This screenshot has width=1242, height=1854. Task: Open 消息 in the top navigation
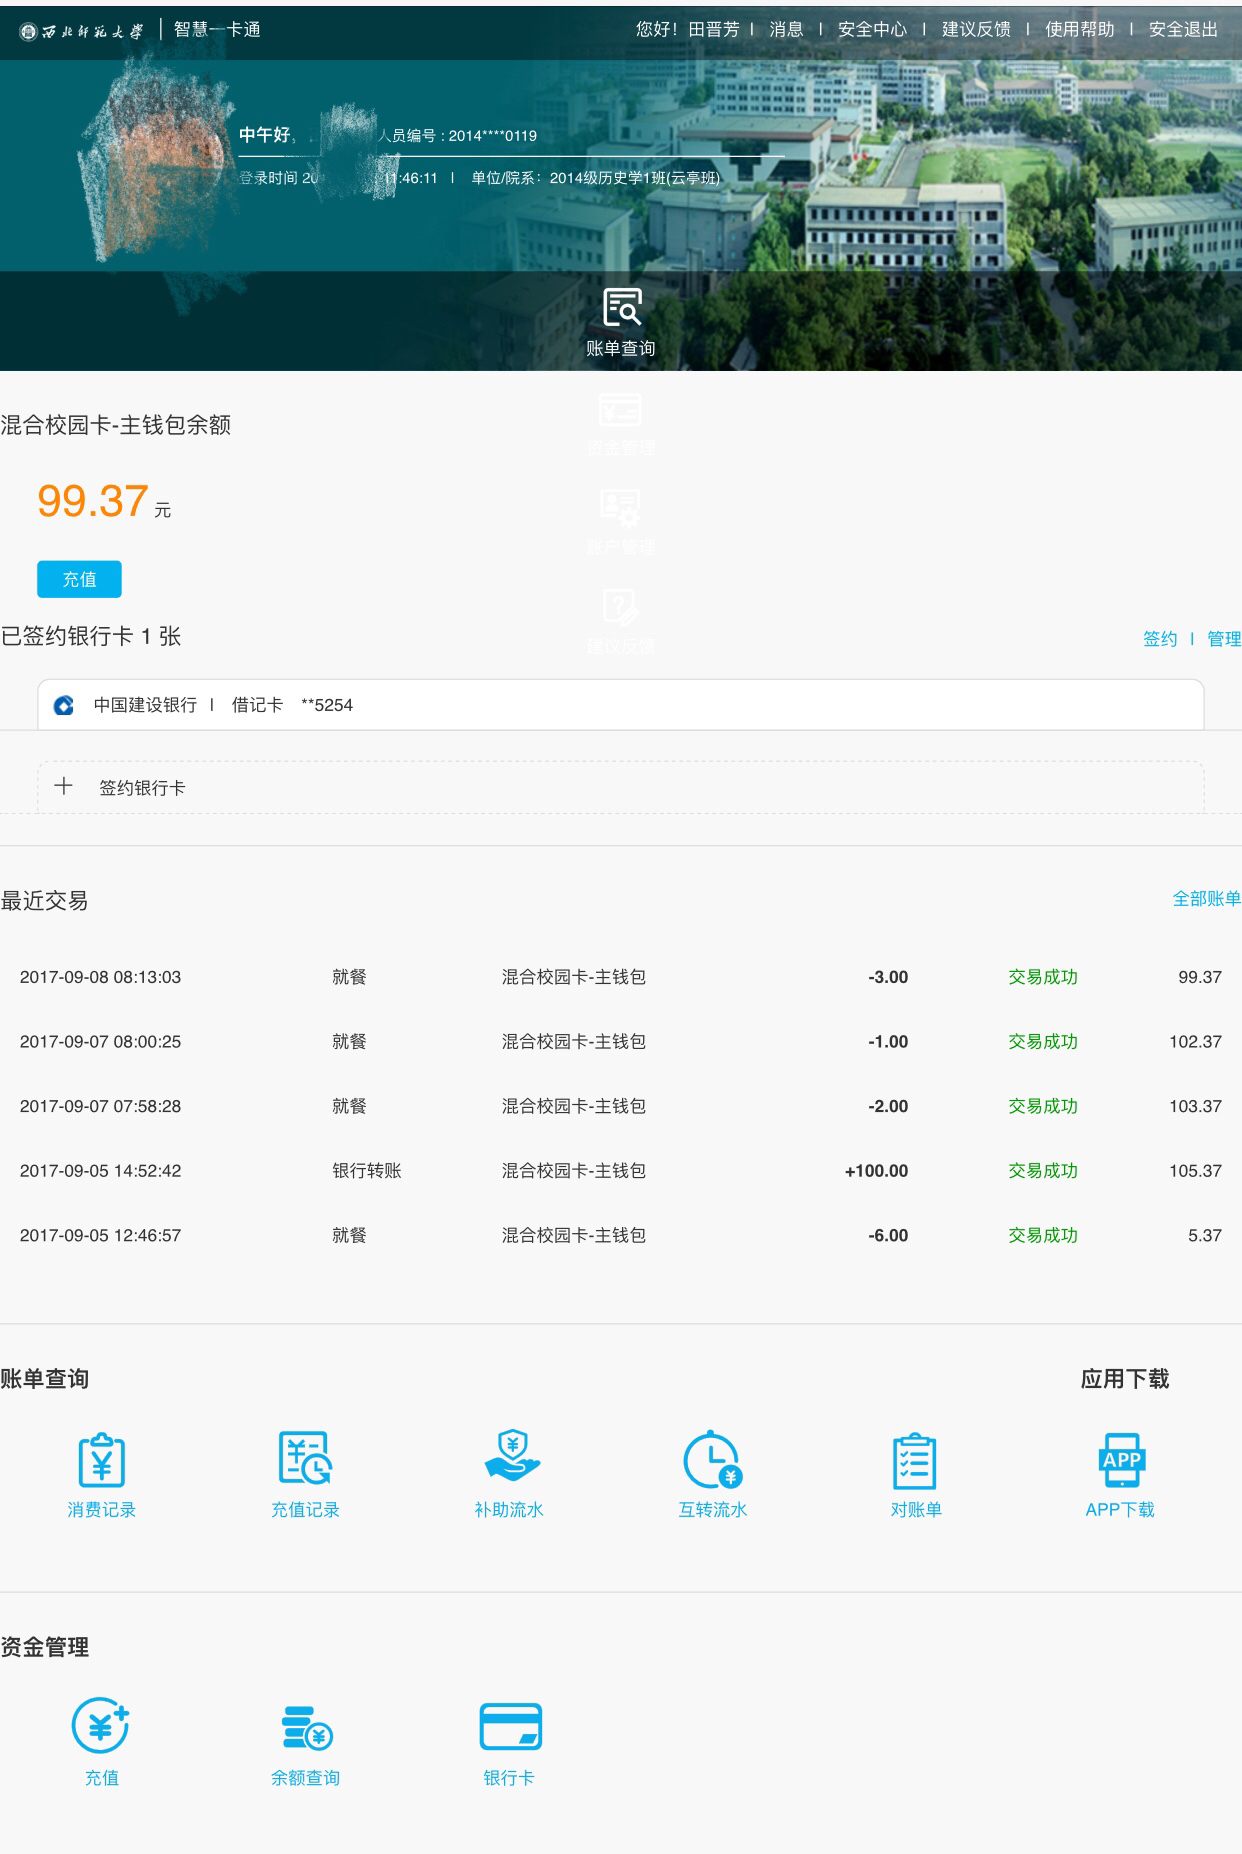click(x=786, y=30)
